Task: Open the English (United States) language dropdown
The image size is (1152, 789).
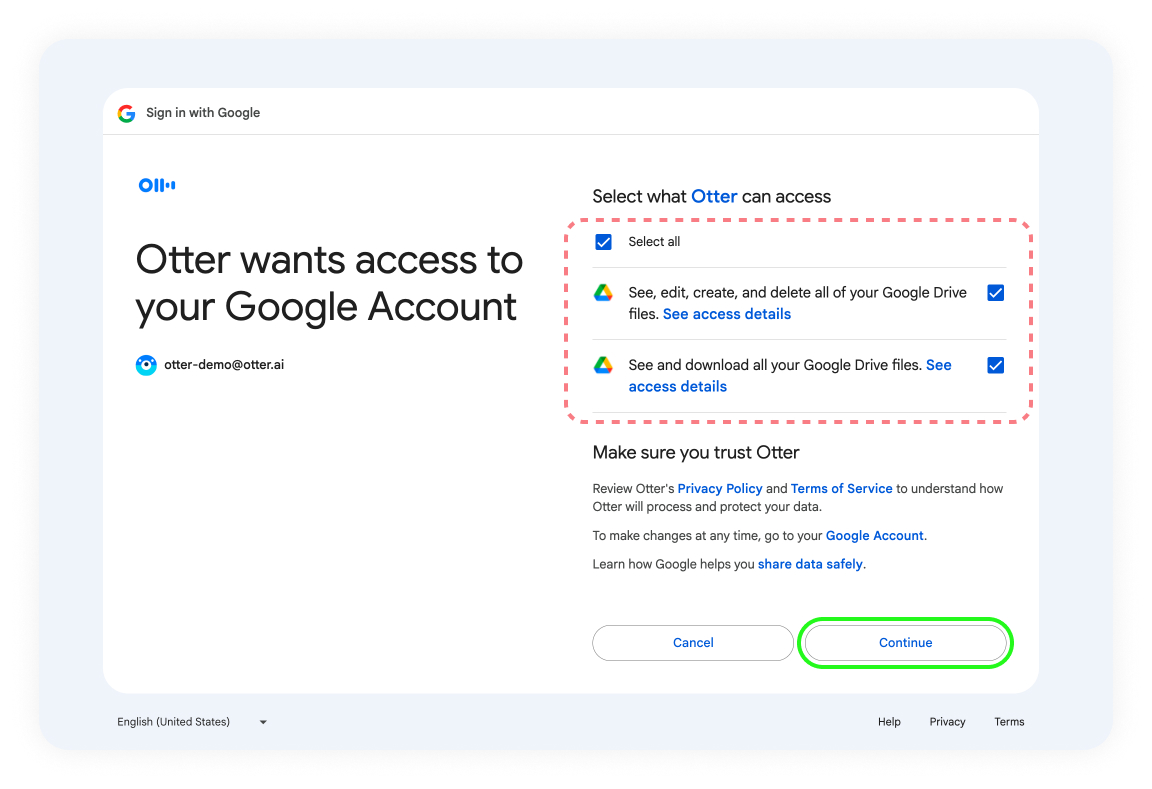Action: 191,722
